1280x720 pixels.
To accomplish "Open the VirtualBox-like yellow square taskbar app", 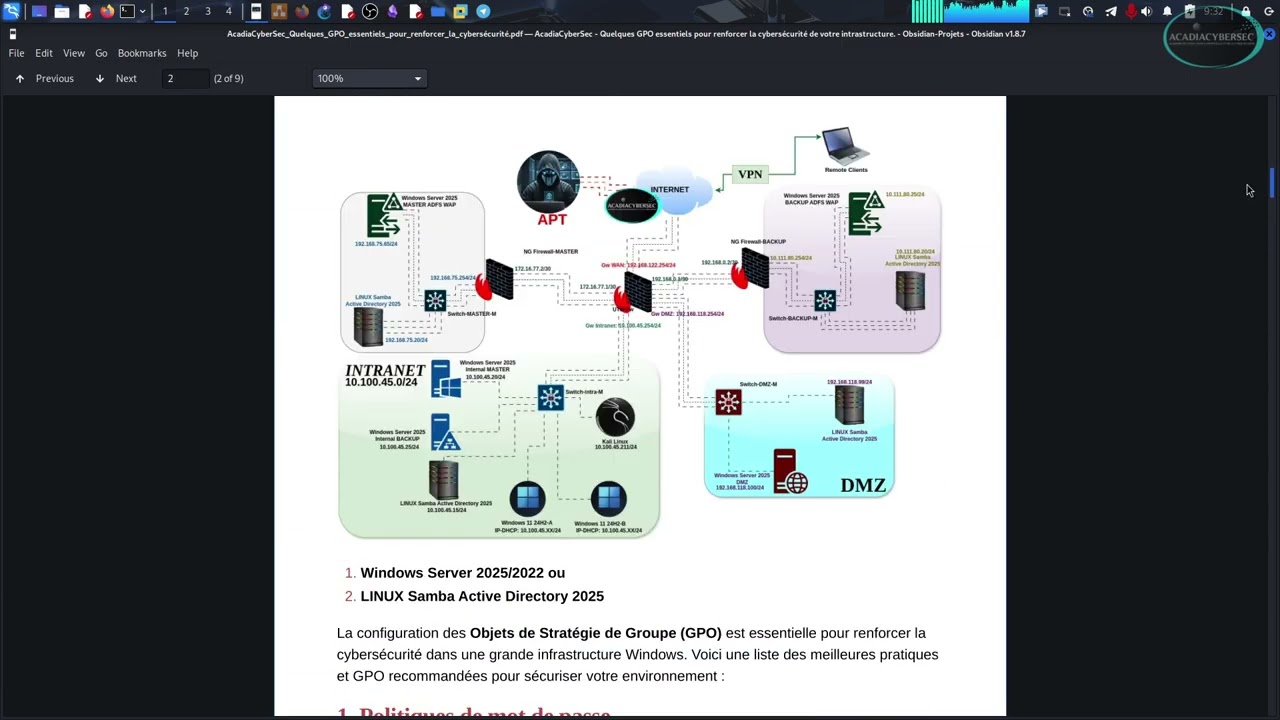I will pos(460,11).
